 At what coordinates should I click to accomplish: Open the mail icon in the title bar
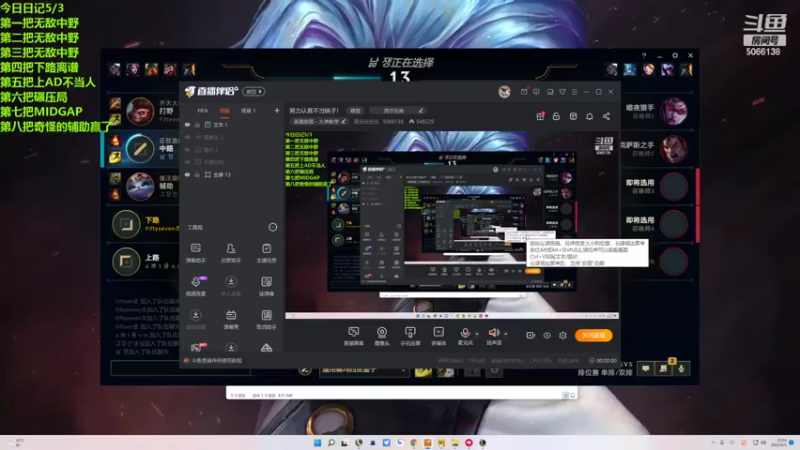524,92
